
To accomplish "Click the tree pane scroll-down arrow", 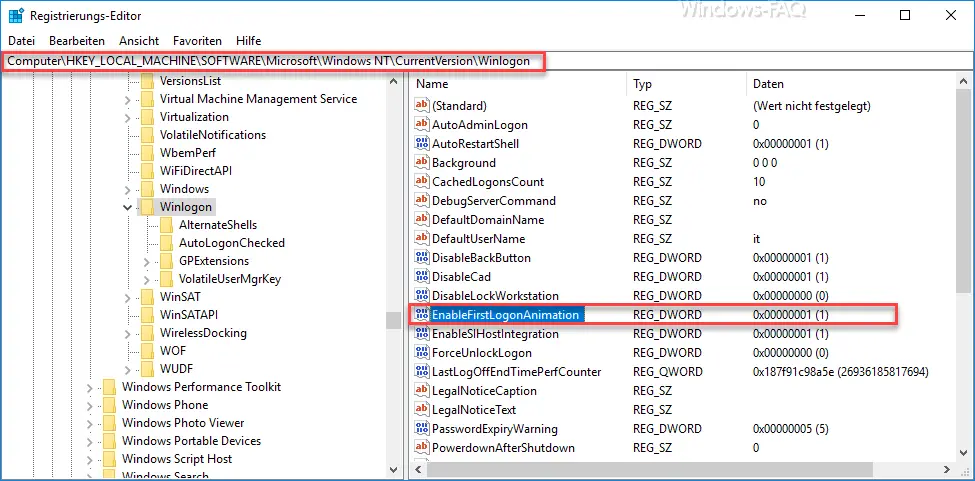I will (x=393, y=469).
